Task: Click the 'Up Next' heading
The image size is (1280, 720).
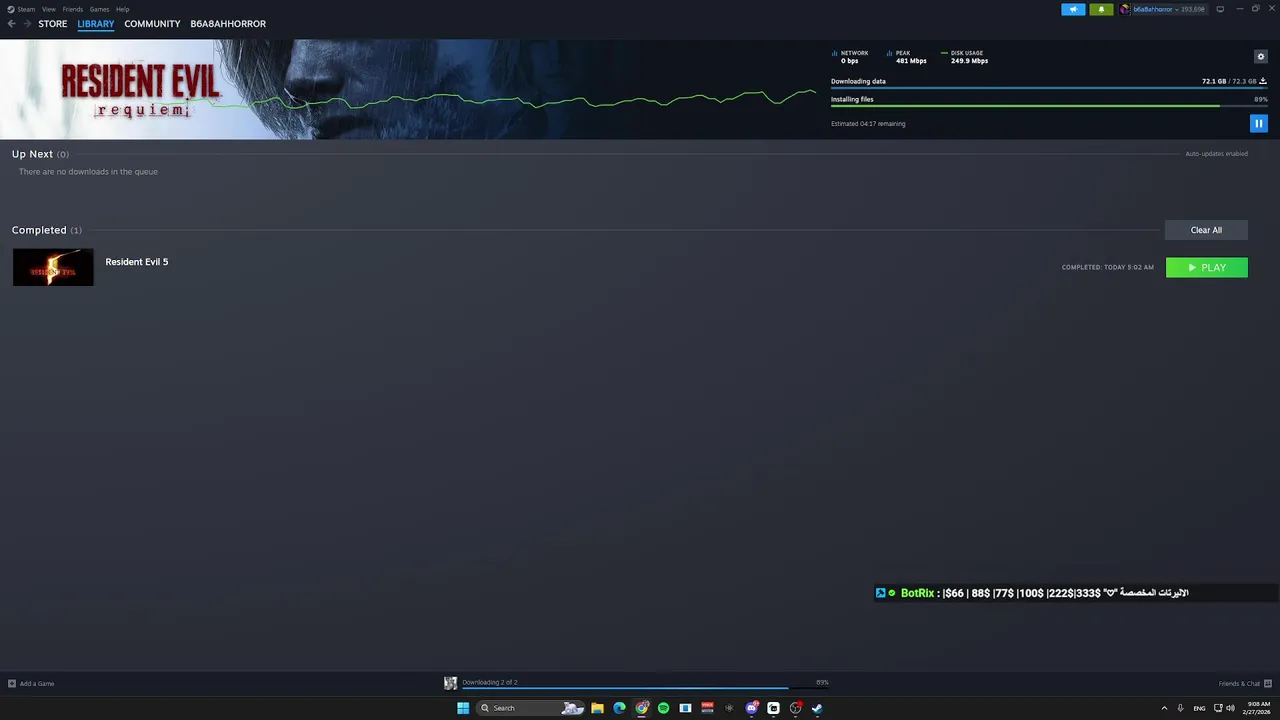Action: (x=32, y=154)
